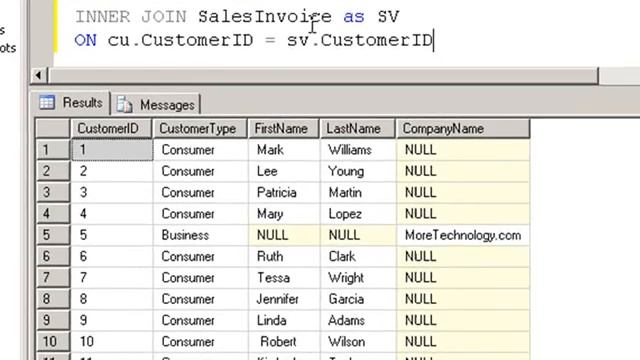Click the 'Patricia' first name cell
This screenshot has width=640, height=360.
click(x=284, y=192)
